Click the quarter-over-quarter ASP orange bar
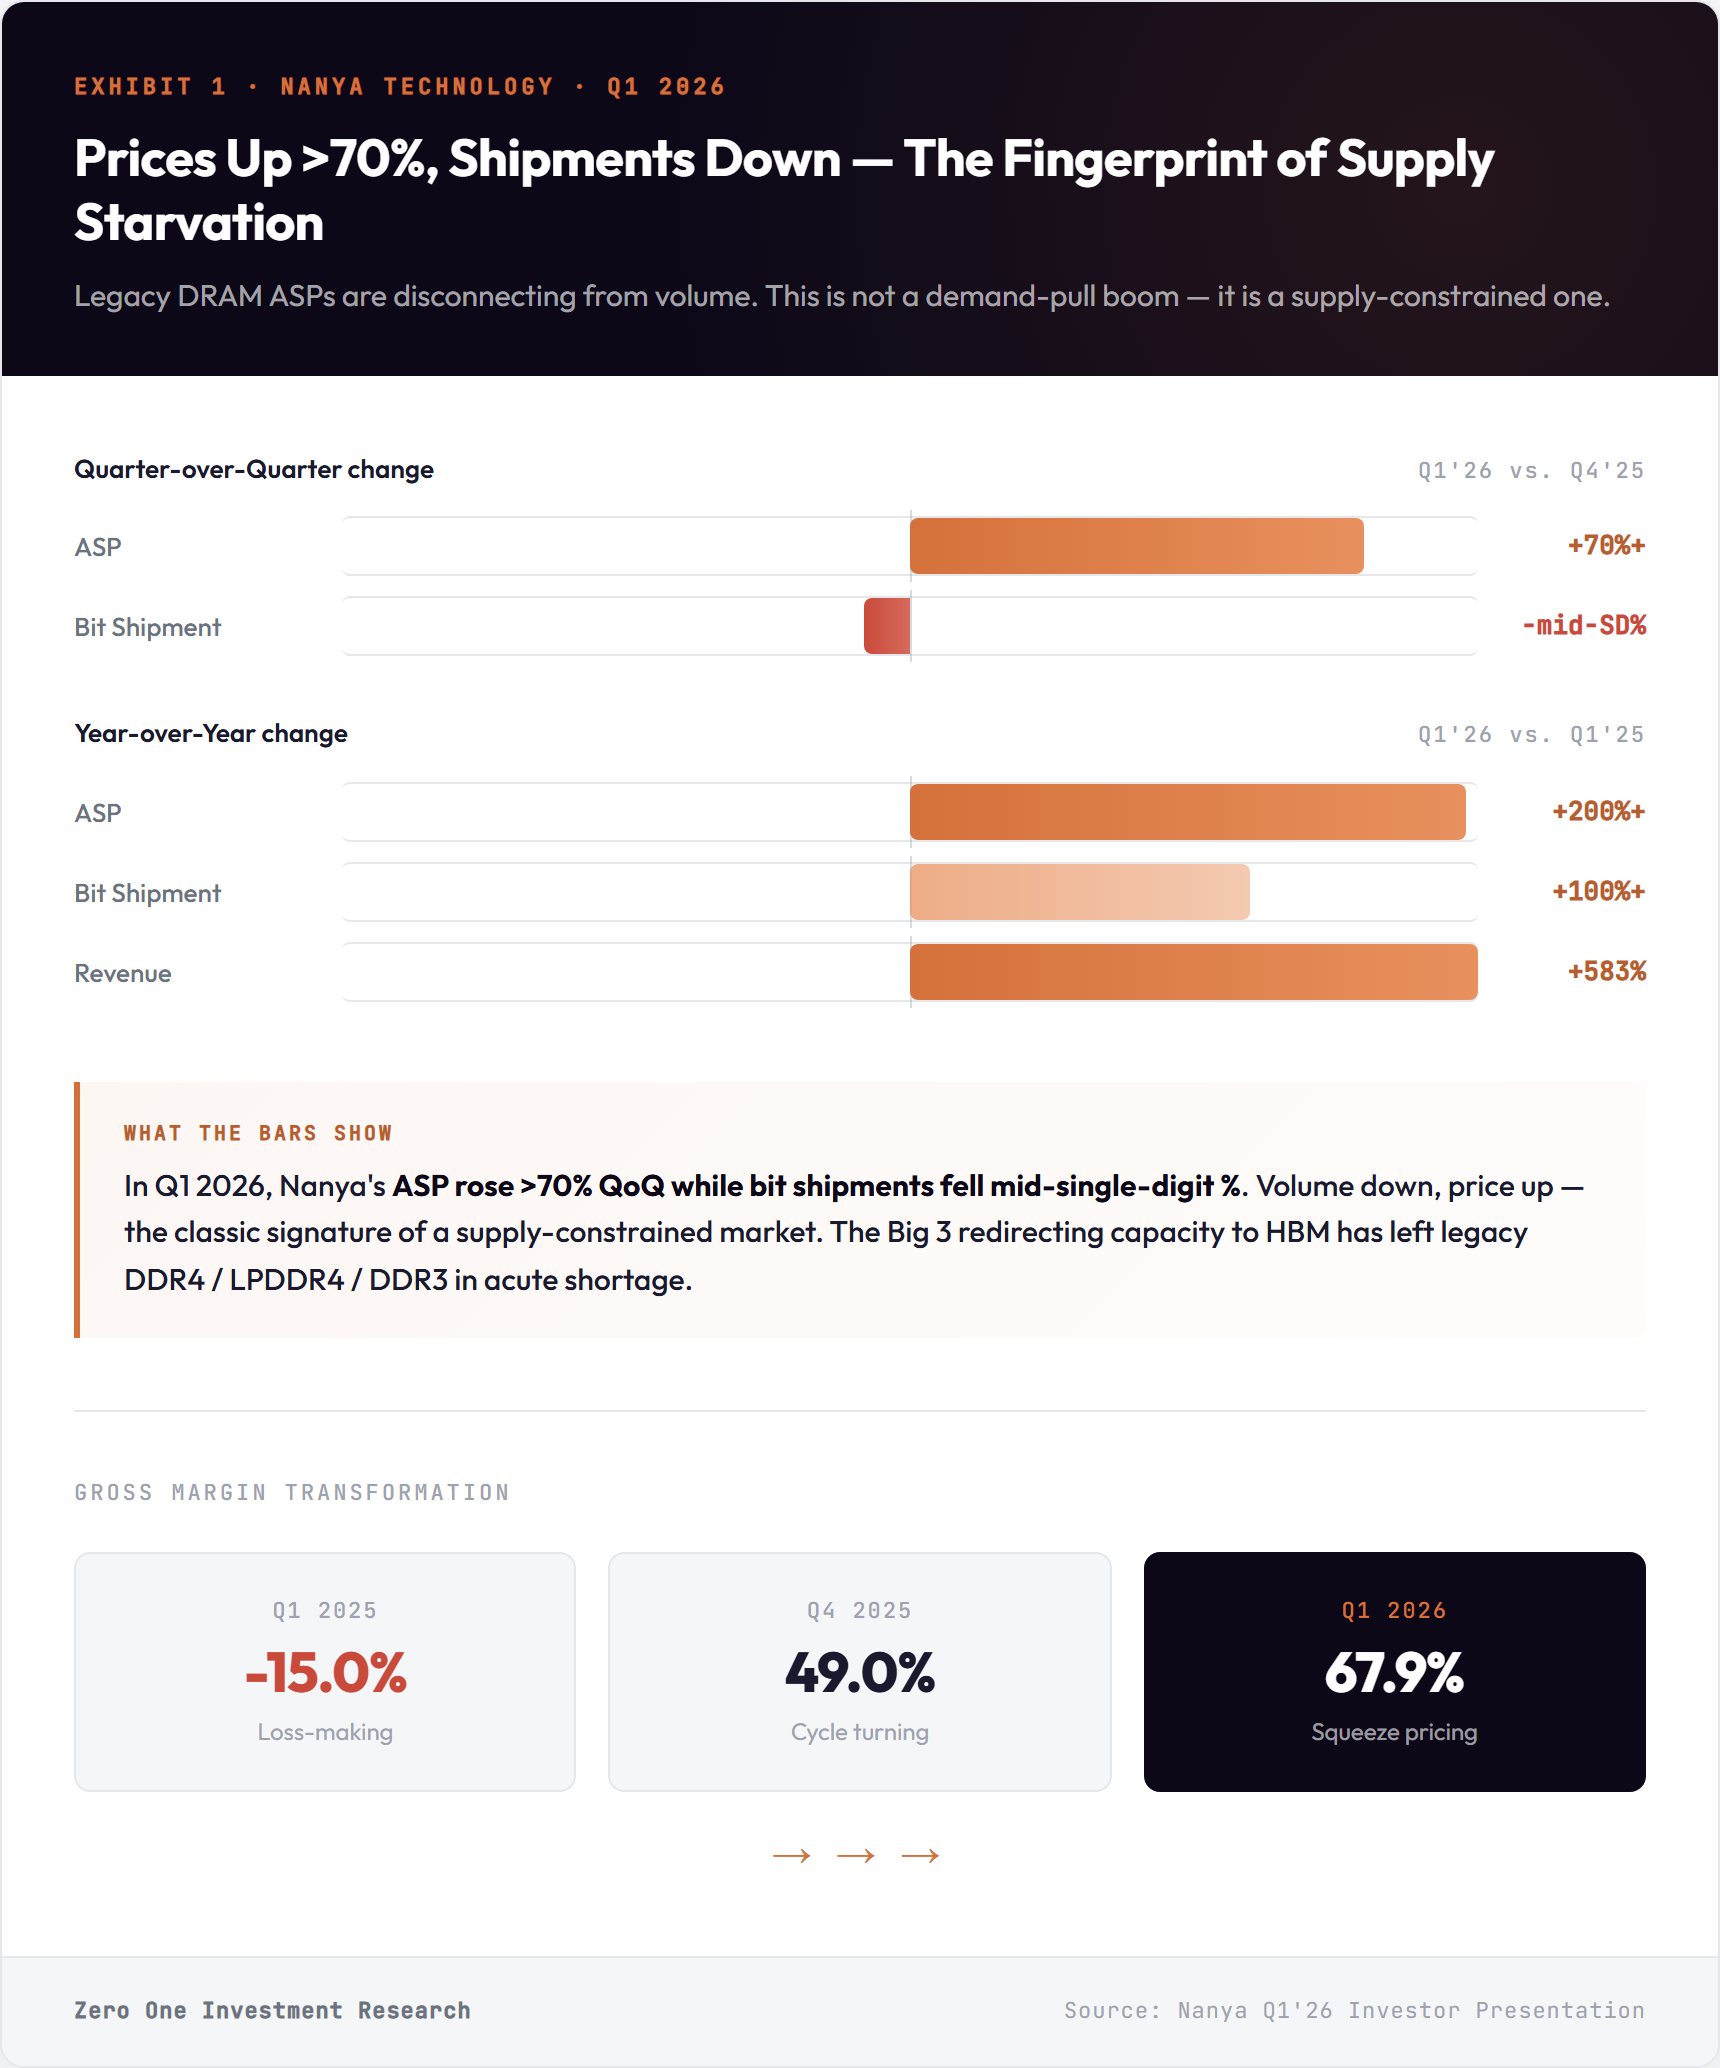 tap(1136, 546)
